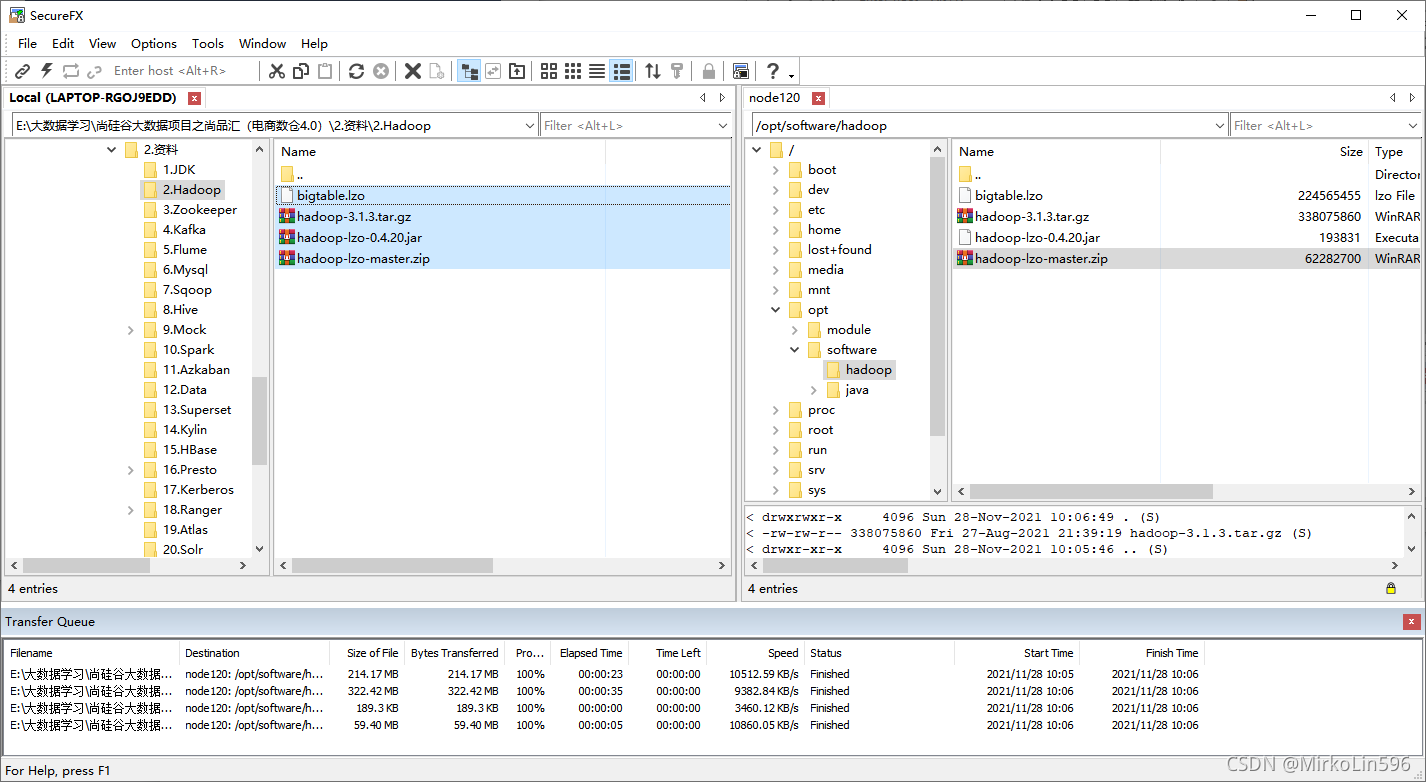The width and height of the screenshot is (1426, 782).
Task: Click the transfer queue arrows icon
Action: 653,71
